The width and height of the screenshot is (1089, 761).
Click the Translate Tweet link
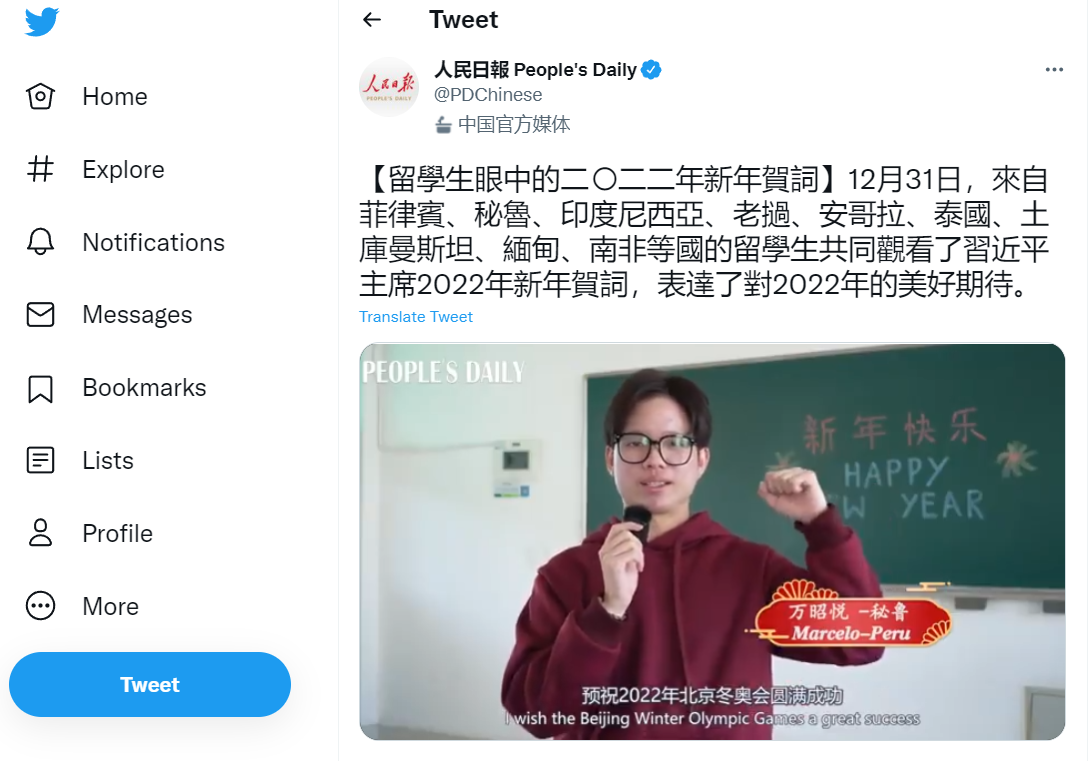[415, 317]
